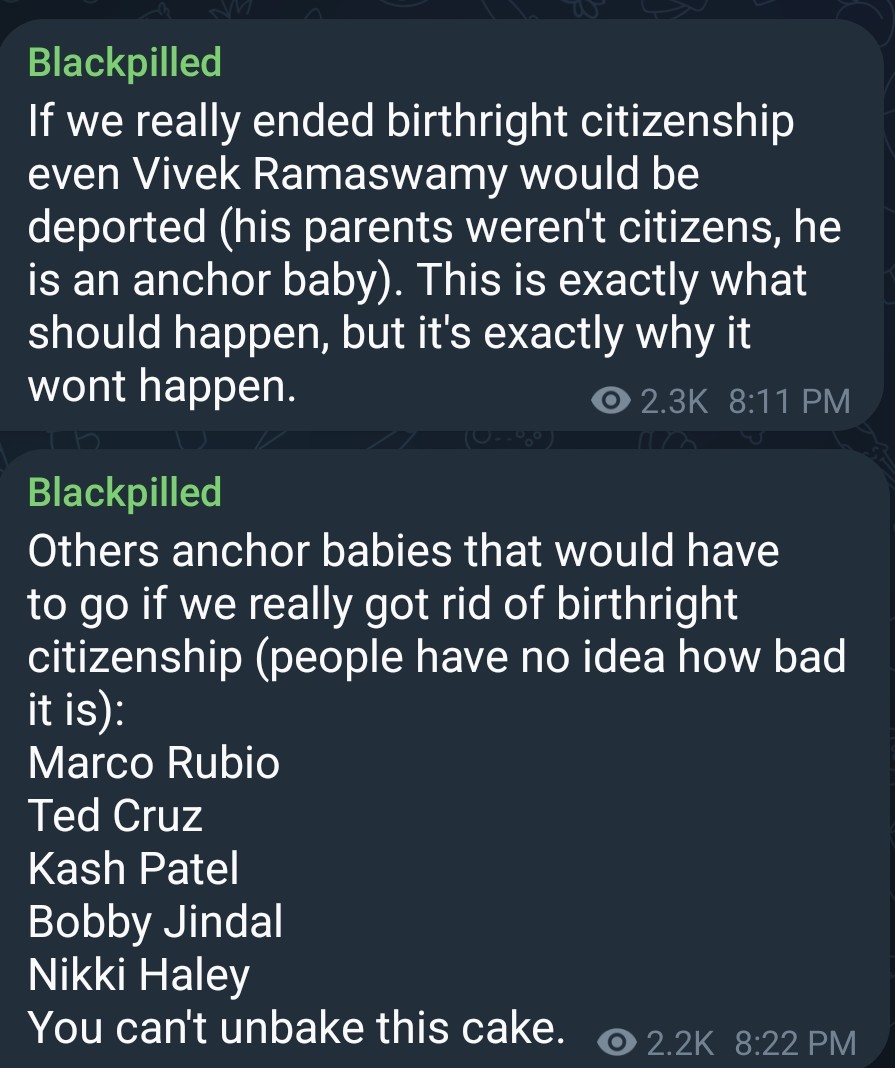Click the eye views icon on first message

tap(610, 400)
